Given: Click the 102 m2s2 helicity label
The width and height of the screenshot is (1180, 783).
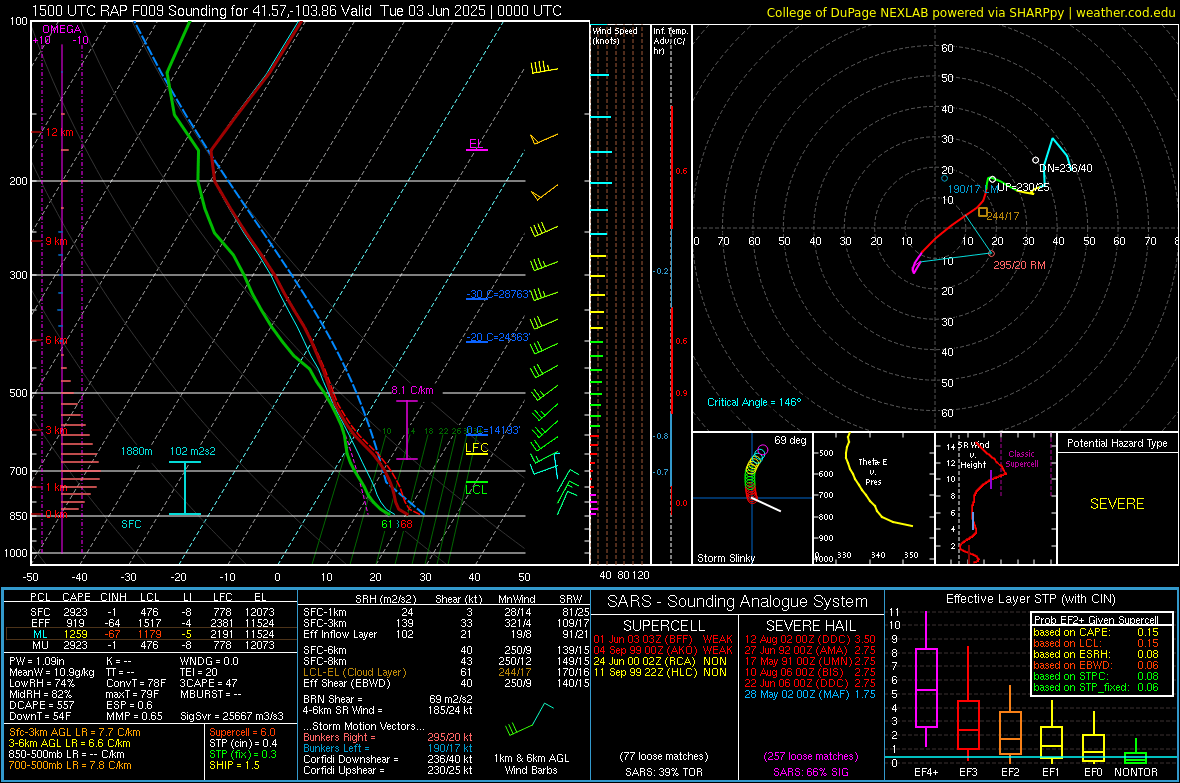Looking at the screenshot, I should click(x=193, y=451).
